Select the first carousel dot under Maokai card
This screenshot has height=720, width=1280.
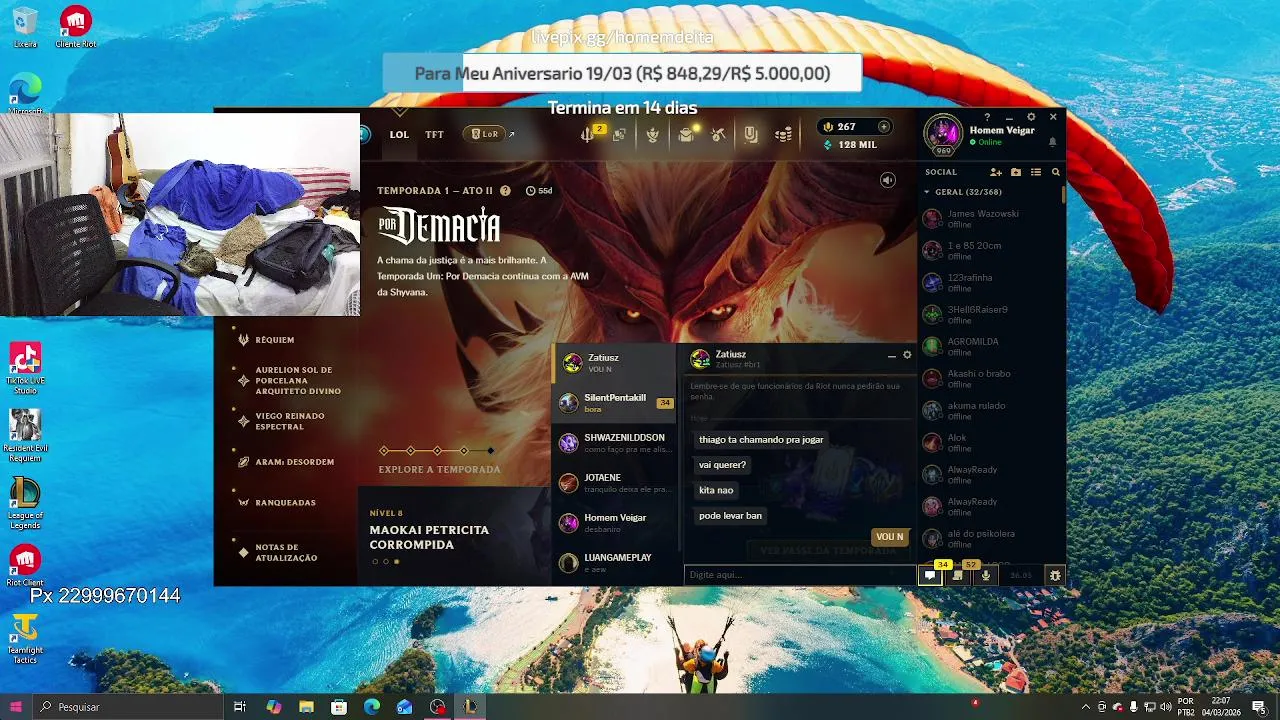(375, 562)
